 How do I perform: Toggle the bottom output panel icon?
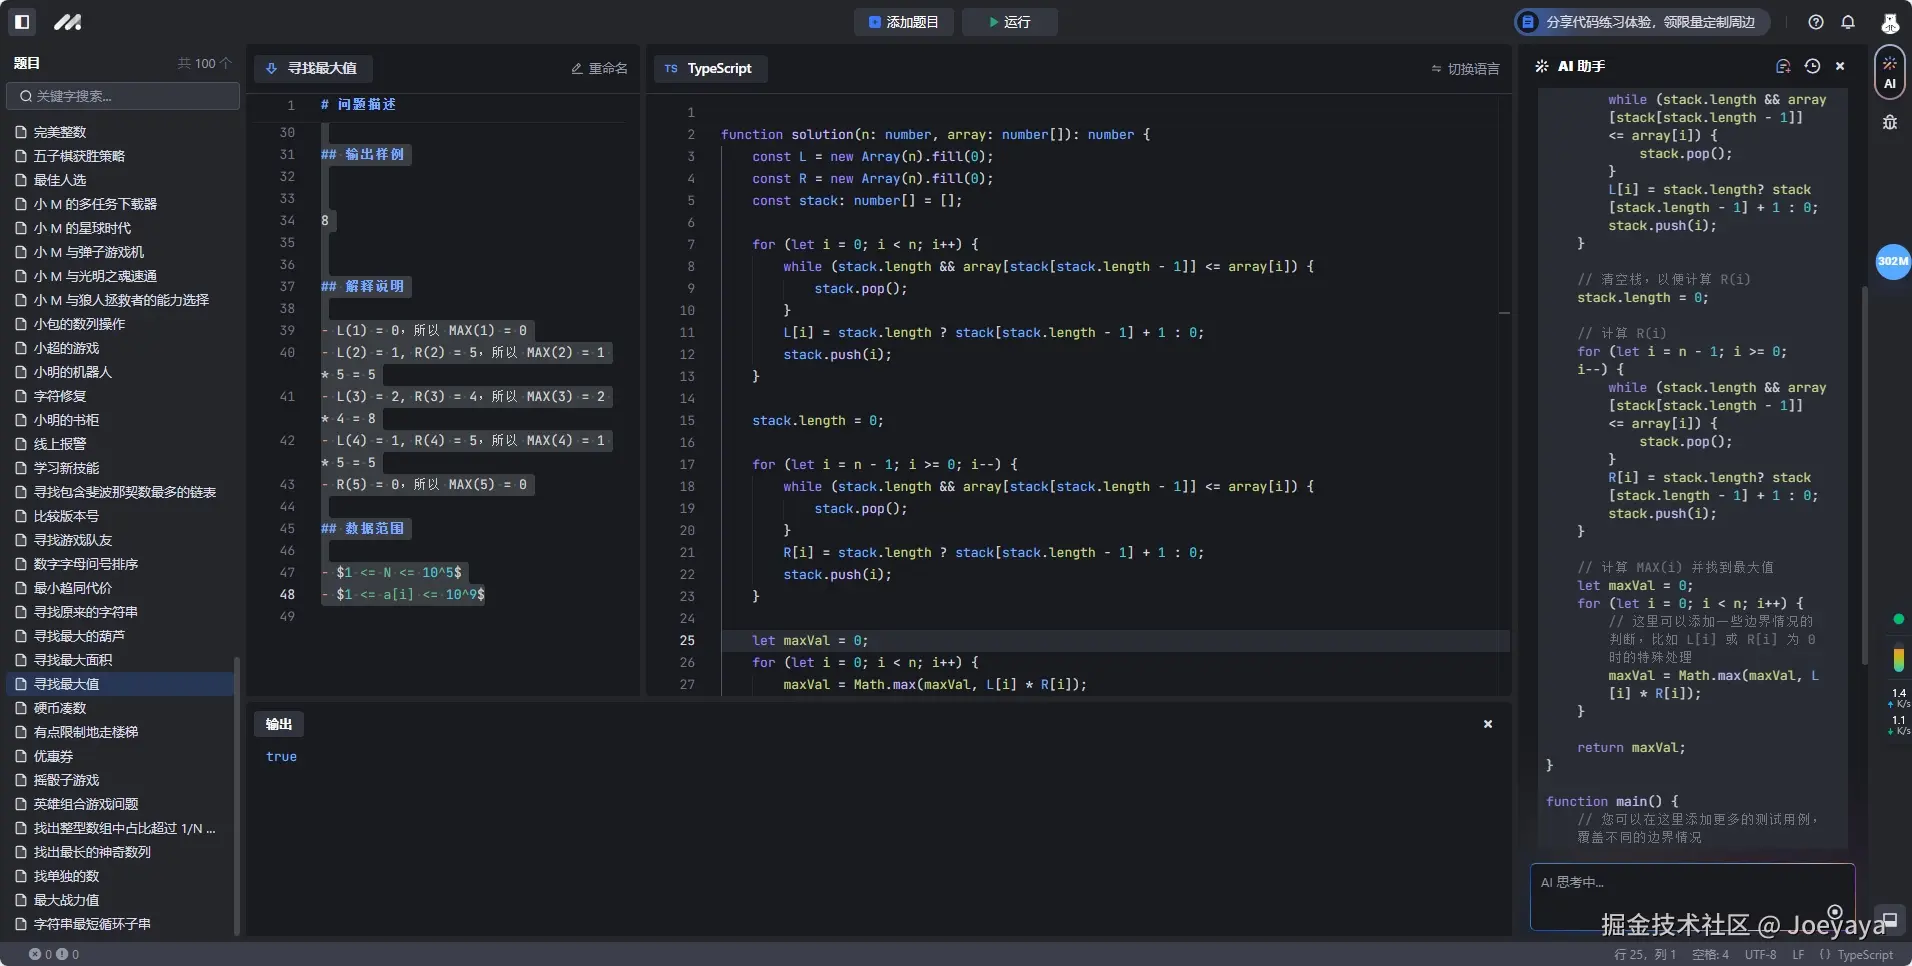click(1889, 920)
